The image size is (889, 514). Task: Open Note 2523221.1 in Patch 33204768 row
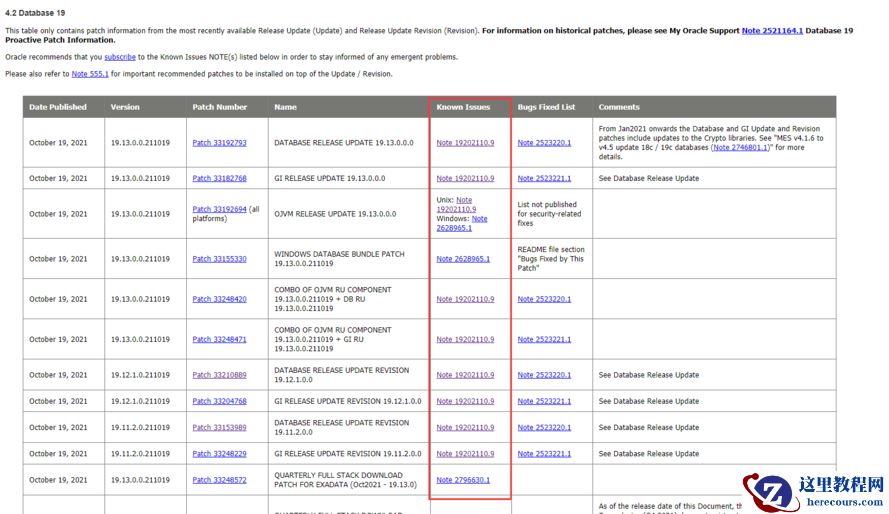coord(544,401)
